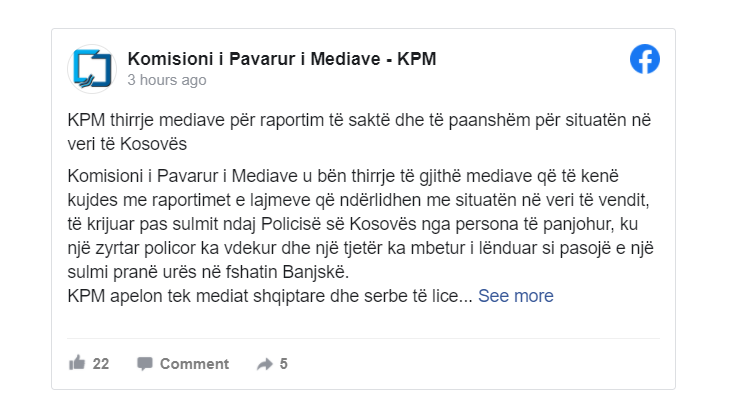This screenshot has height=413, width=736.
Task: Click the KPM page profile avatar
Action: [91, 68]
